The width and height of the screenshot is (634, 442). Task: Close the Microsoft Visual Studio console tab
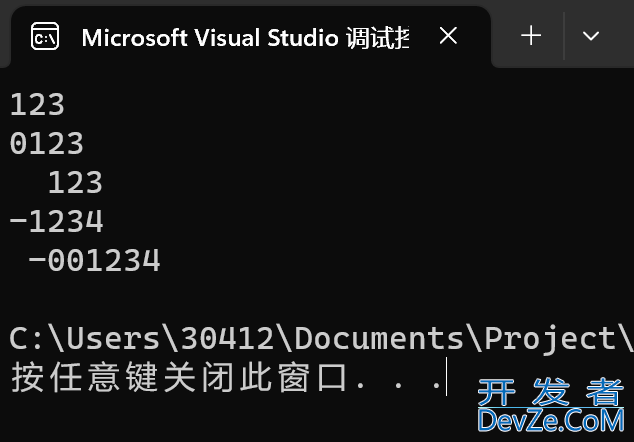[448, 36]
